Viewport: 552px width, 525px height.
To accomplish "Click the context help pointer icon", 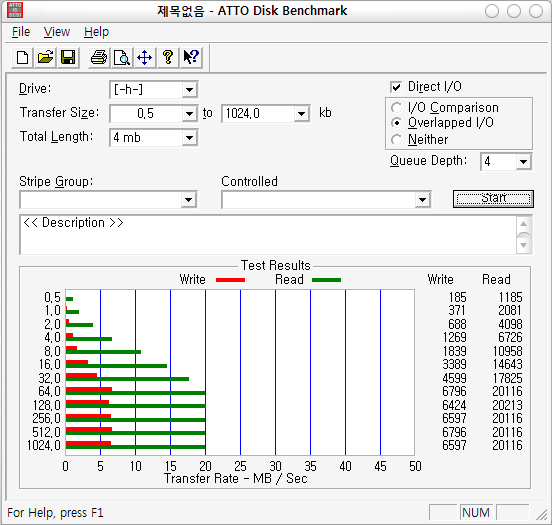I will [x=191, y=57].
